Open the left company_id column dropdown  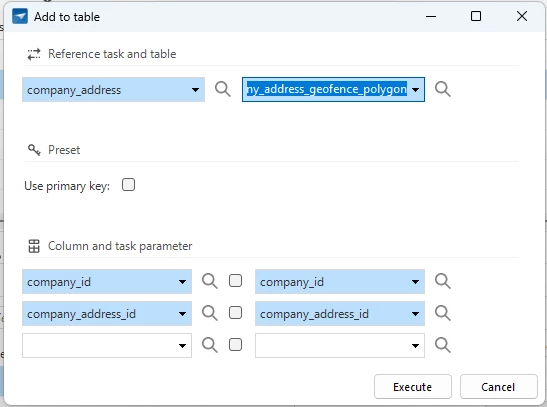pyautogui.click(x=107, y=281)
